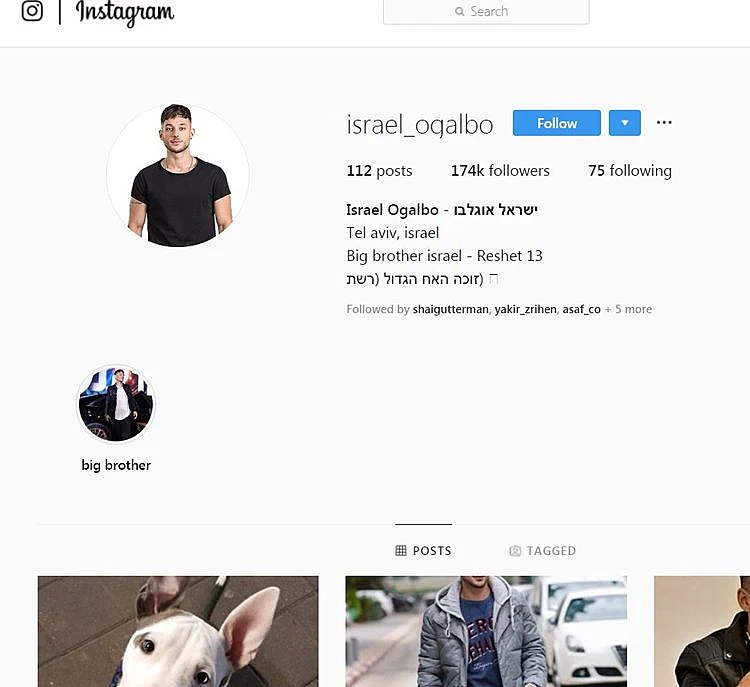This screenshot has width=750, height=687.
Task: Visit shaigutterman's profile link
Action: tap(451, 310)
